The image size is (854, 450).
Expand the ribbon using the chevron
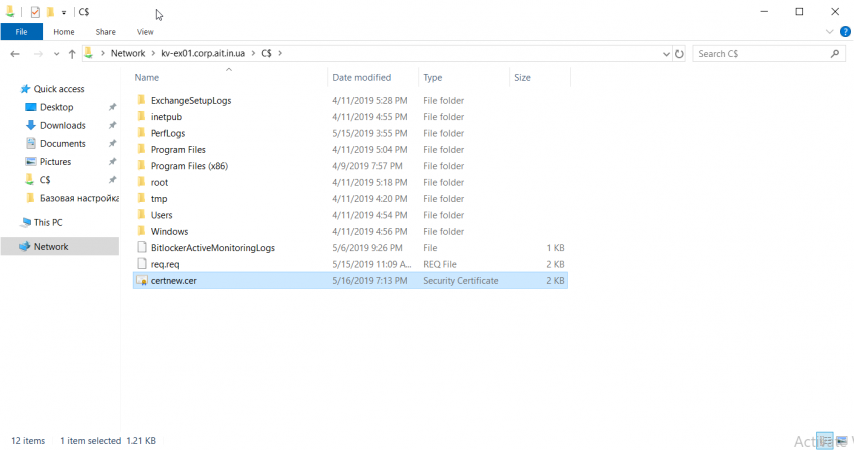(x=830, y=32)
